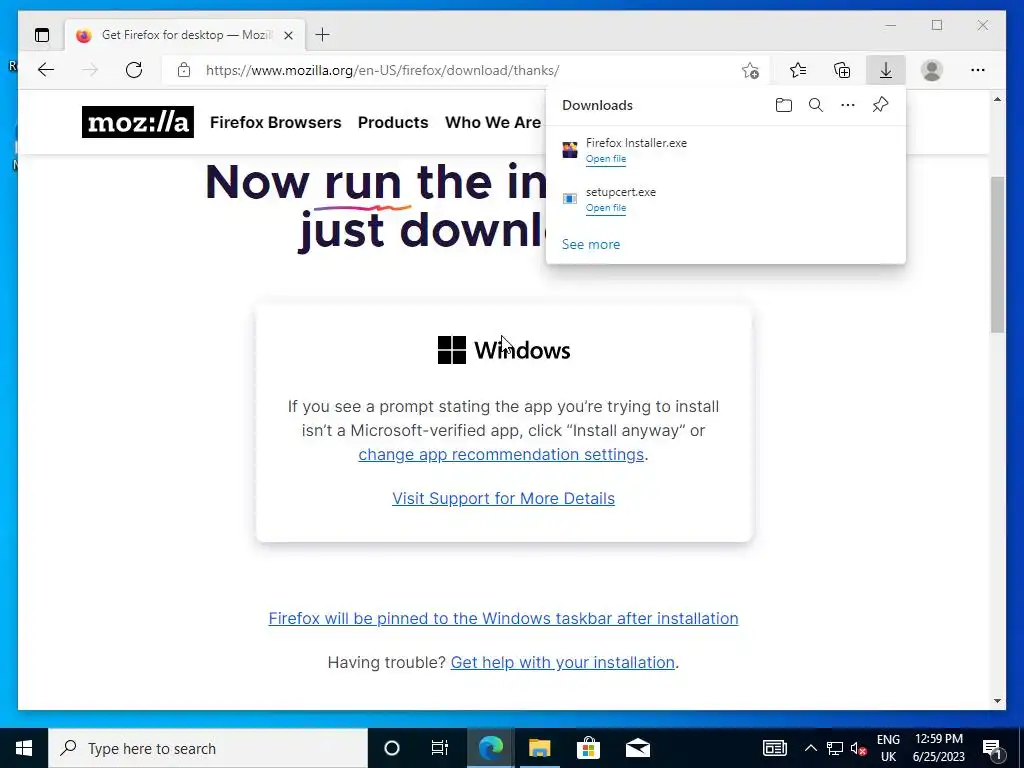Open Mail app from taskbar
This screenshot has height=768, width=1024.
(x=637, y=748)
